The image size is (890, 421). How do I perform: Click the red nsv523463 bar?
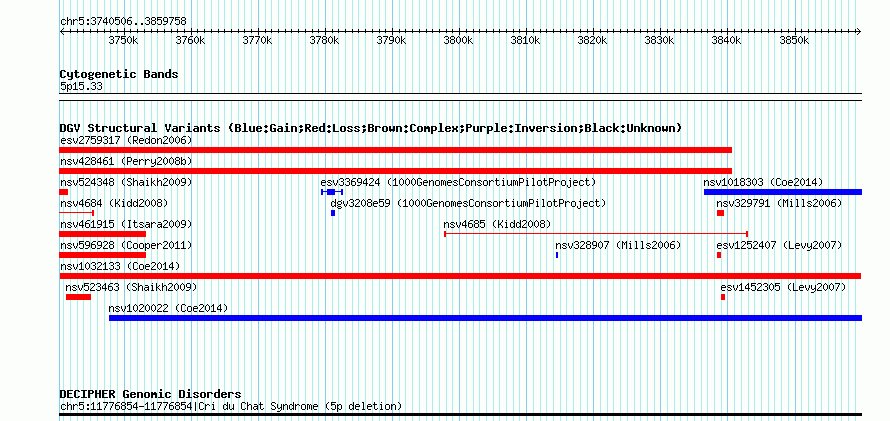pyautogui.click(x=78, y=297)
